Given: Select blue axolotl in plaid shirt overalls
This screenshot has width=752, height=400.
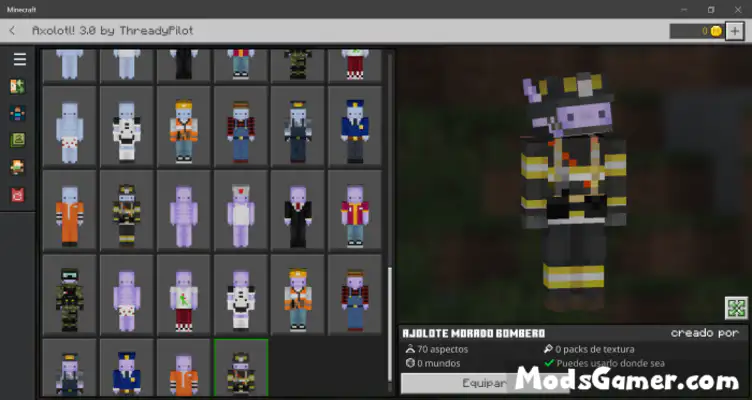Looking at the screenshot, I should (x=241, y=126).
